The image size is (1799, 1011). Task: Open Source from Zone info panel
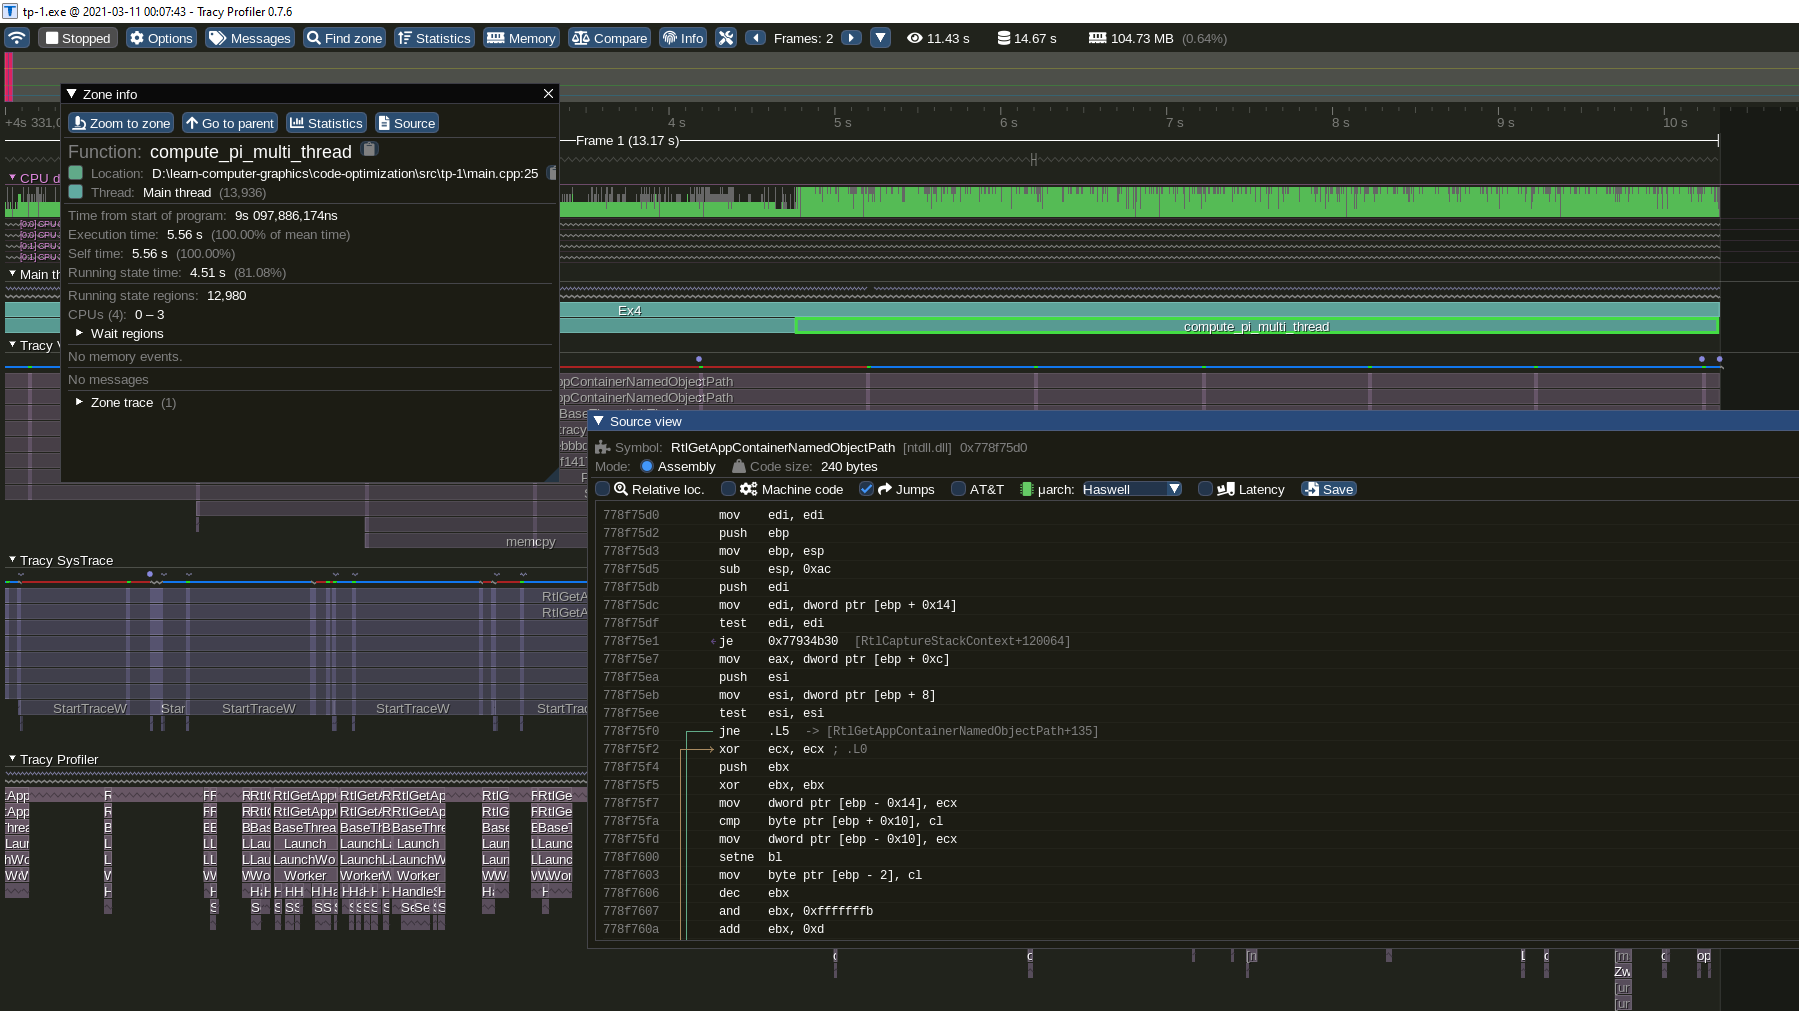point(406,123)
